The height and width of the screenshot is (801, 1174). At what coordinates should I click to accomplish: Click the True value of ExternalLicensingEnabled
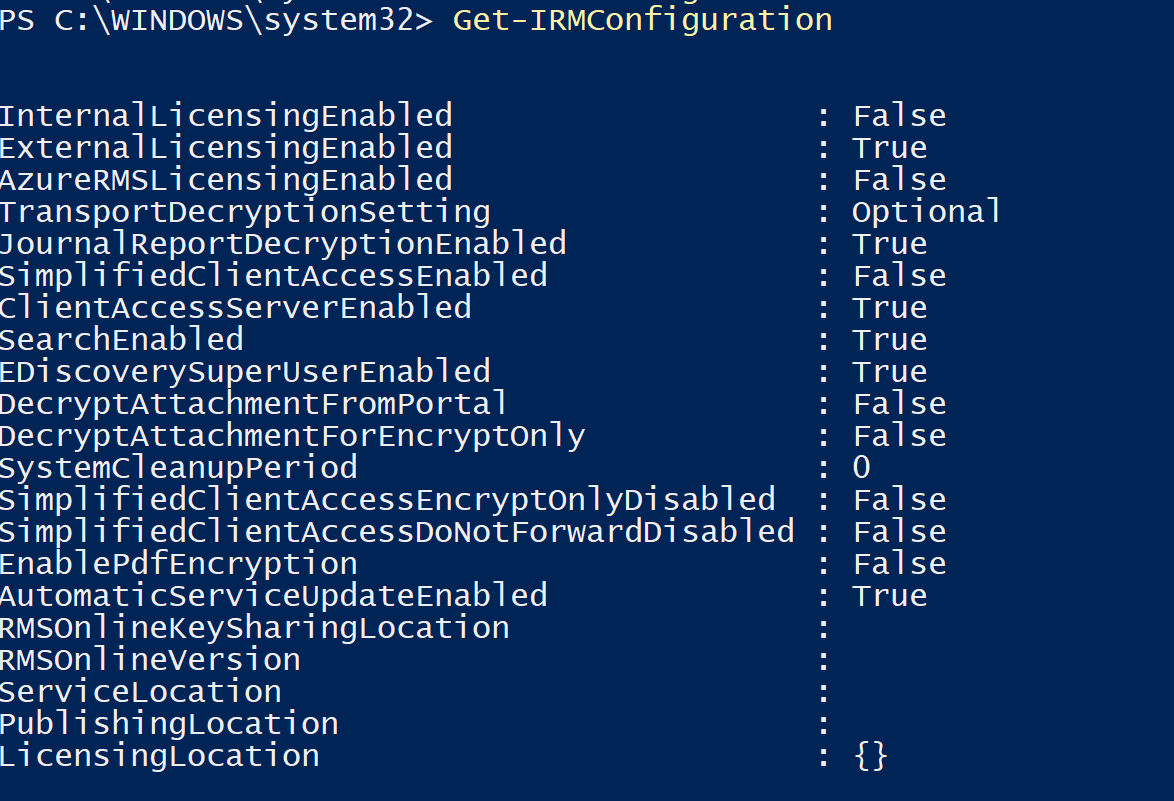(x=889, y=148)
